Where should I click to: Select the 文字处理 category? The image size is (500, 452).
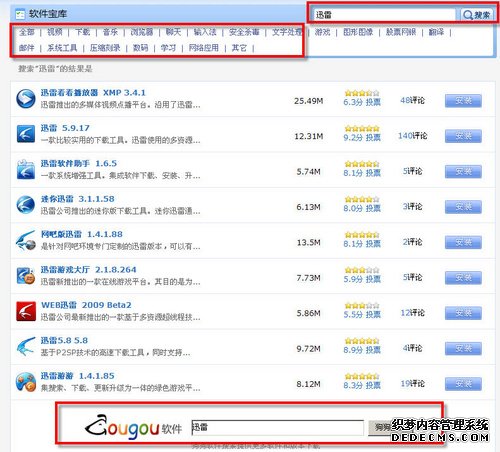287,32
